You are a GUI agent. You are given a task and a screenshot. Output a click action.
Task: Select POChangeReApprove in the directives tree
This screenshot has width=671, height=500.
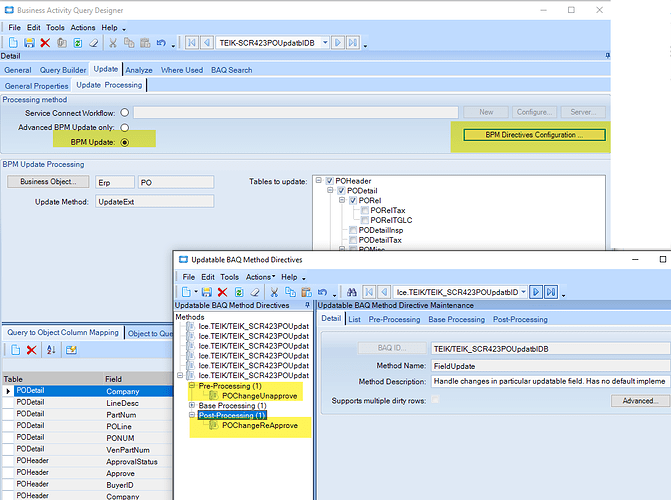coord(257,426)
